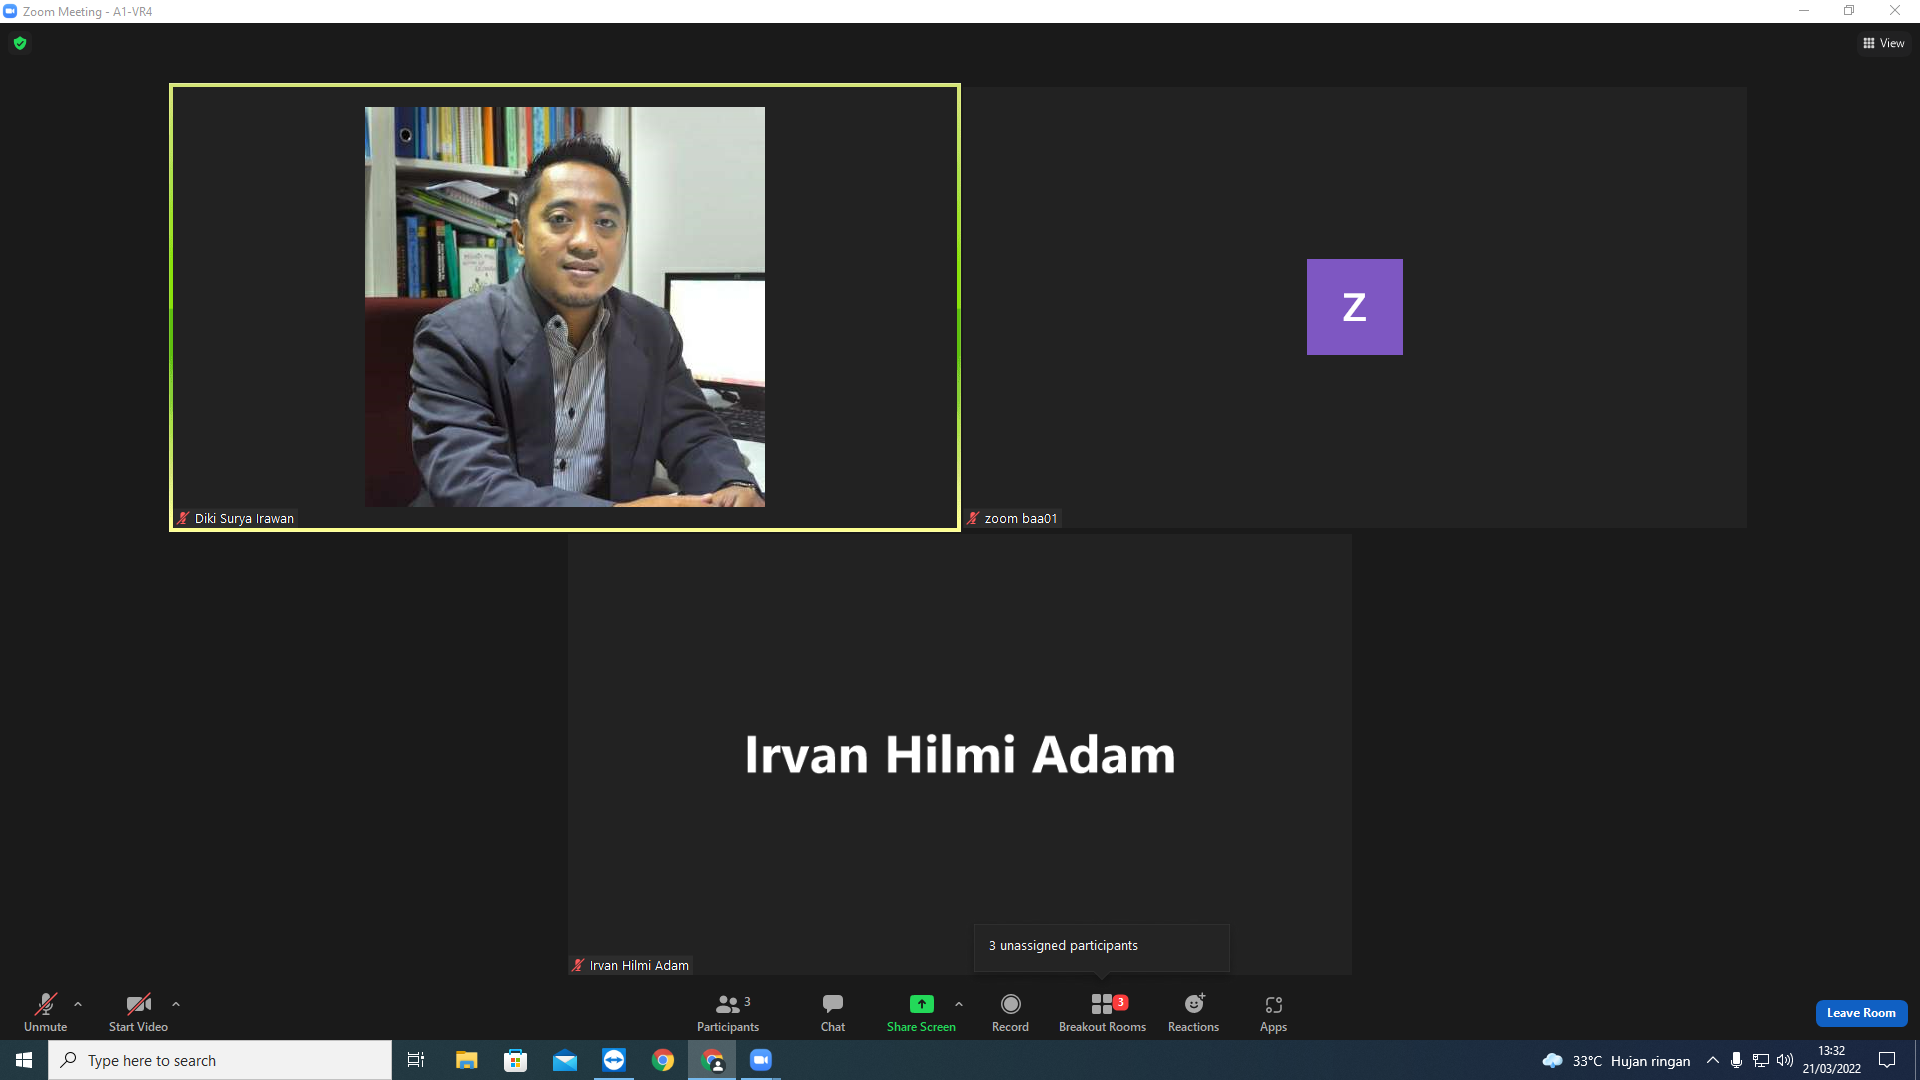Image resolution: width=1920 pixels, height=1080 pixels.
Task: Show hidden system tray icons
Action: [1712, 1060]
